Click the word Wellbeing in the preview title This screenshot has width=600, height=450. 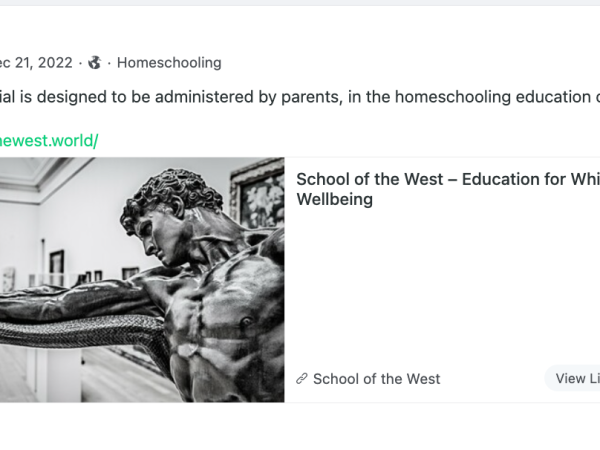pyautogui.click(x=335, y=199)
